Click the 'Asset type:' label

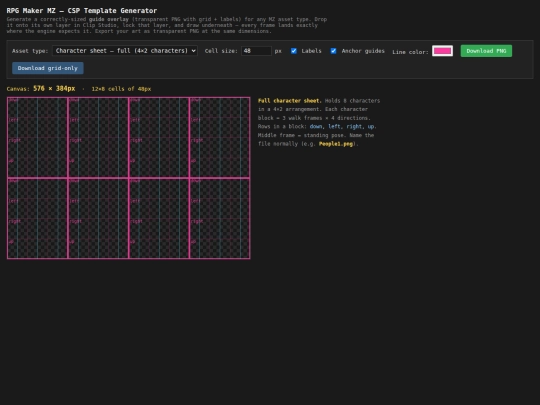click(30, 51)
